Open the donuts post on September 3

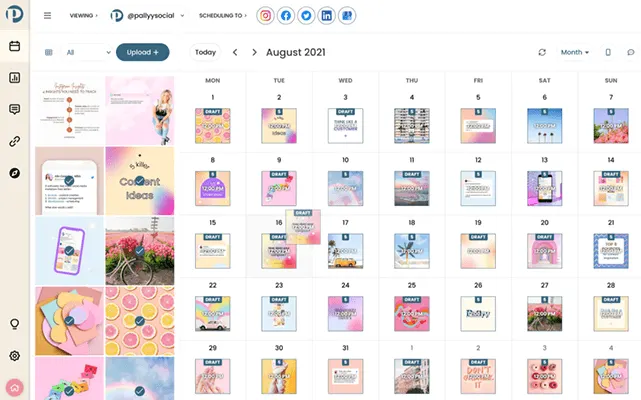545,376
